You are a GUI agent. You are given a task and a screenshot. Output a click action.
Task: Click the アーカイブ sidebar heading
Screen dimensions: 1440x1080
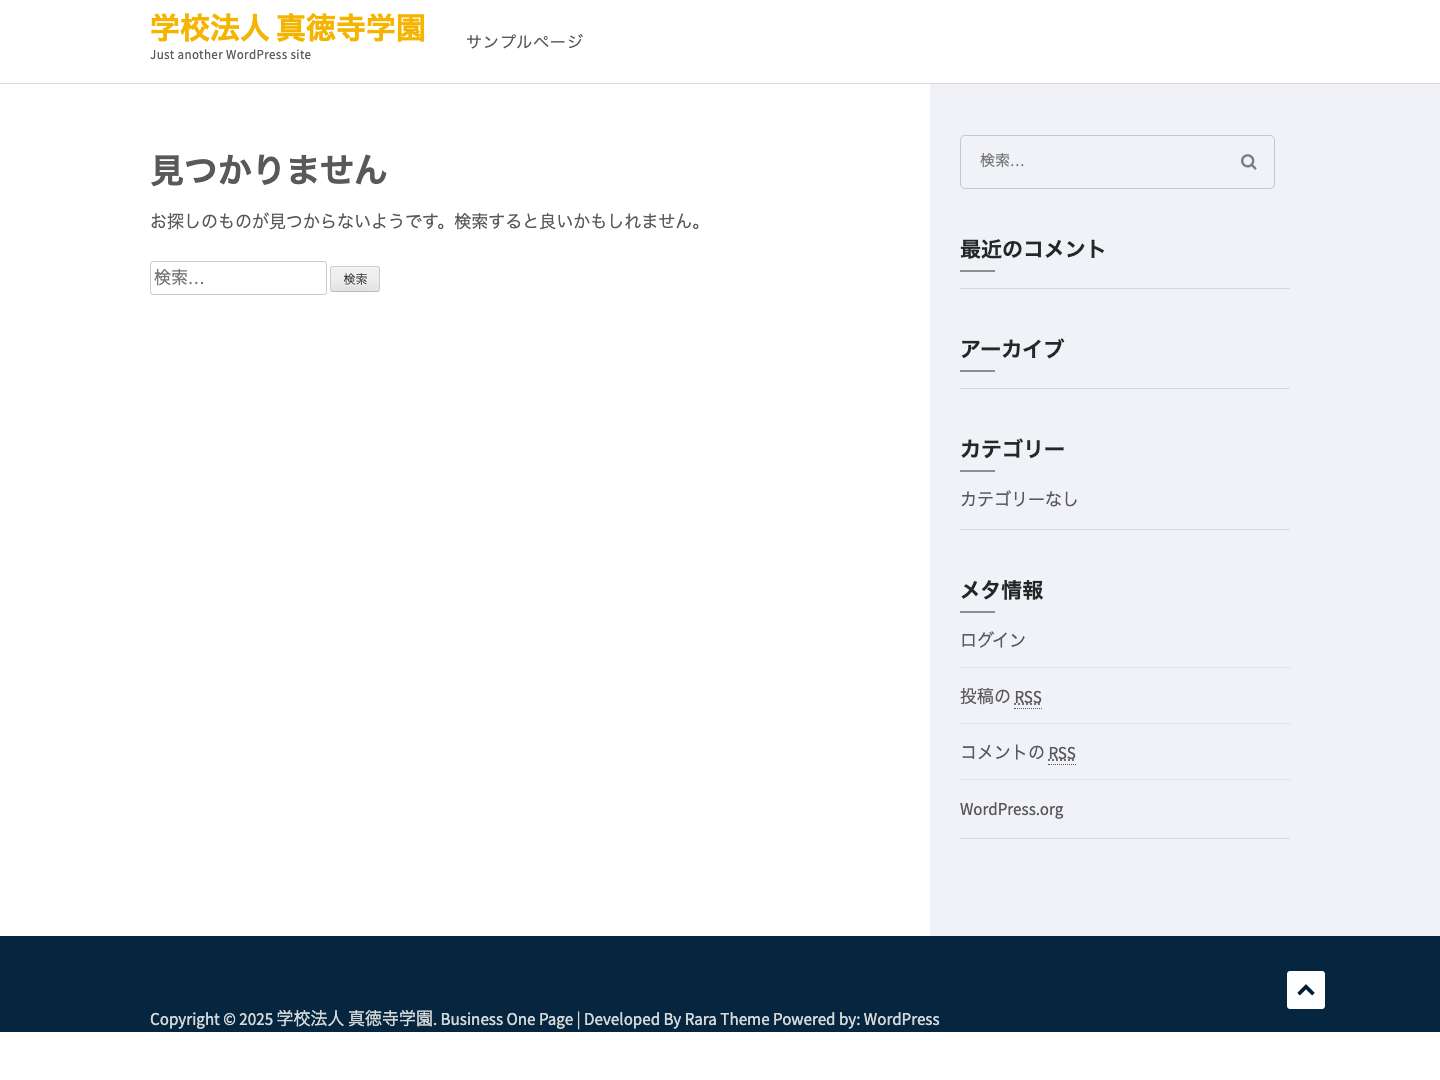click(1011, 349)
